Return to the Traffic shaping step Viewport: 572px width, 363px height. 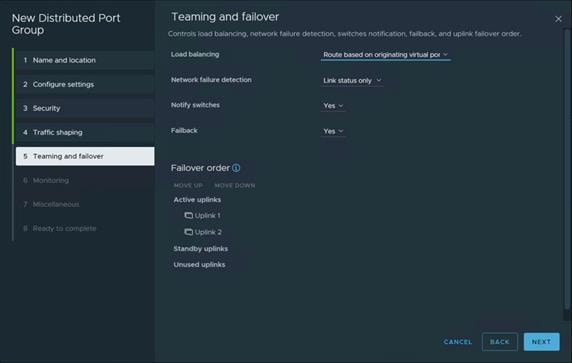click(x=85, y=132)
